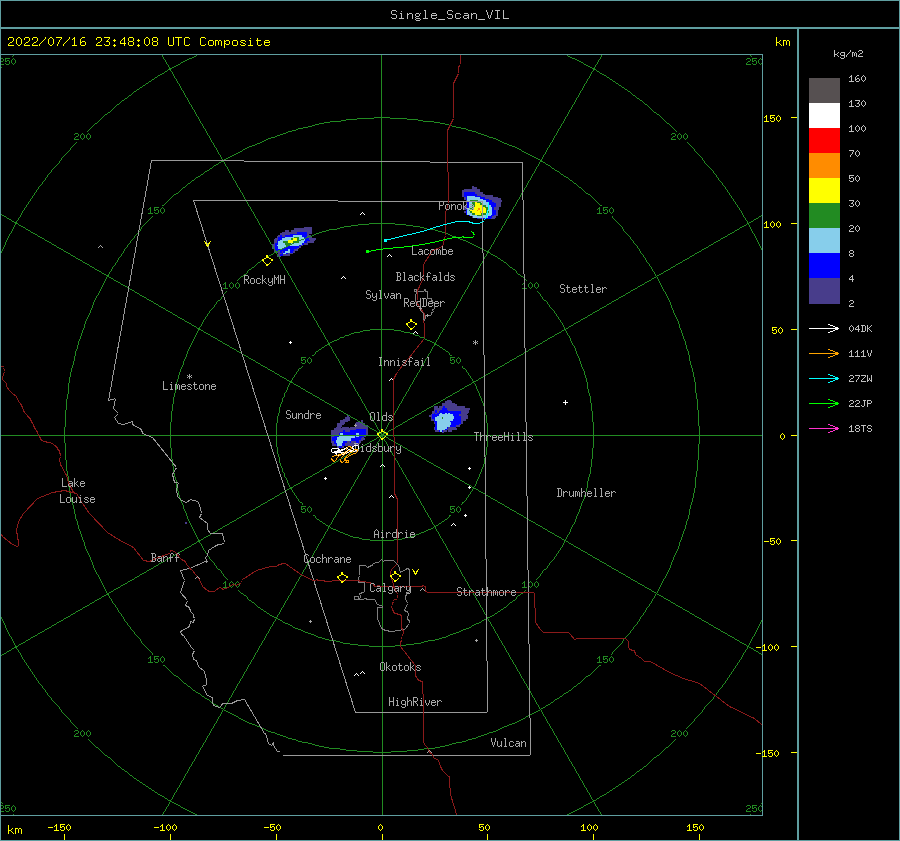Image resolution: width=900 pixels, height=841 pixels.
Task: Click the Limestone label
Action: click(189, 386)
